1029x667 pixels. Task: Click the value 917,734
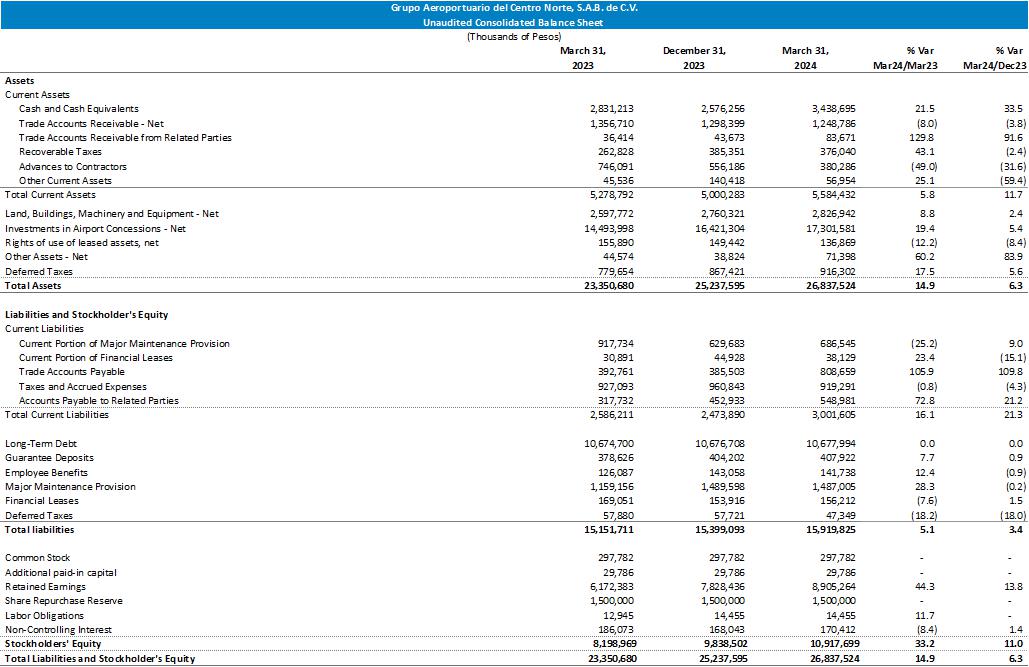click(616, 344)
